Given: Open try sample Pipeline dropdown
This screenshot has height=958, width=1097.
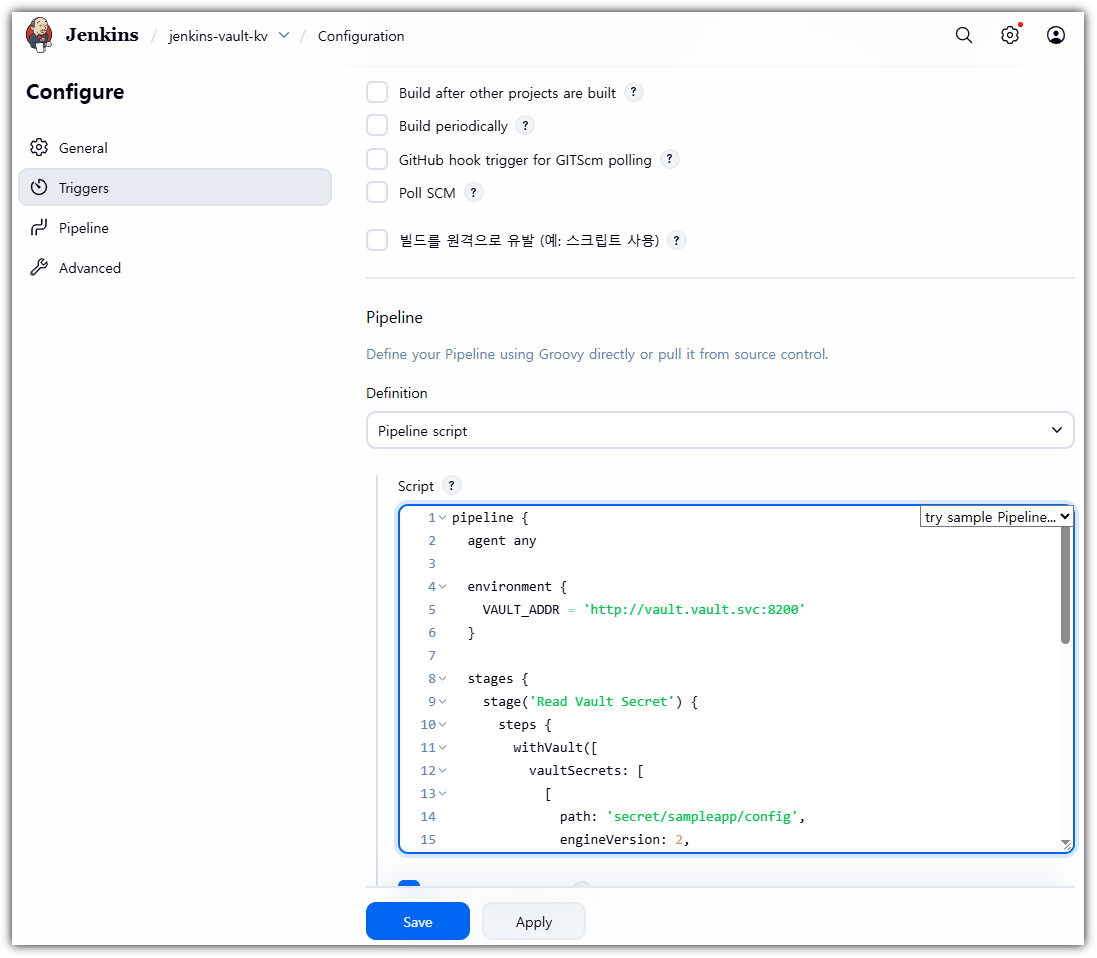Looking at the screenshot, I should pyautogui.click(x=996, y=516).
